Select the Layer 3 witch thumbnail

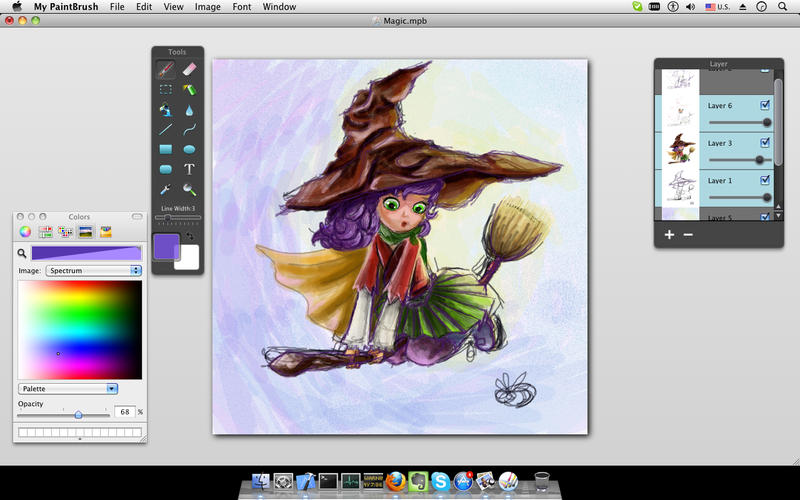coord(680,149)
